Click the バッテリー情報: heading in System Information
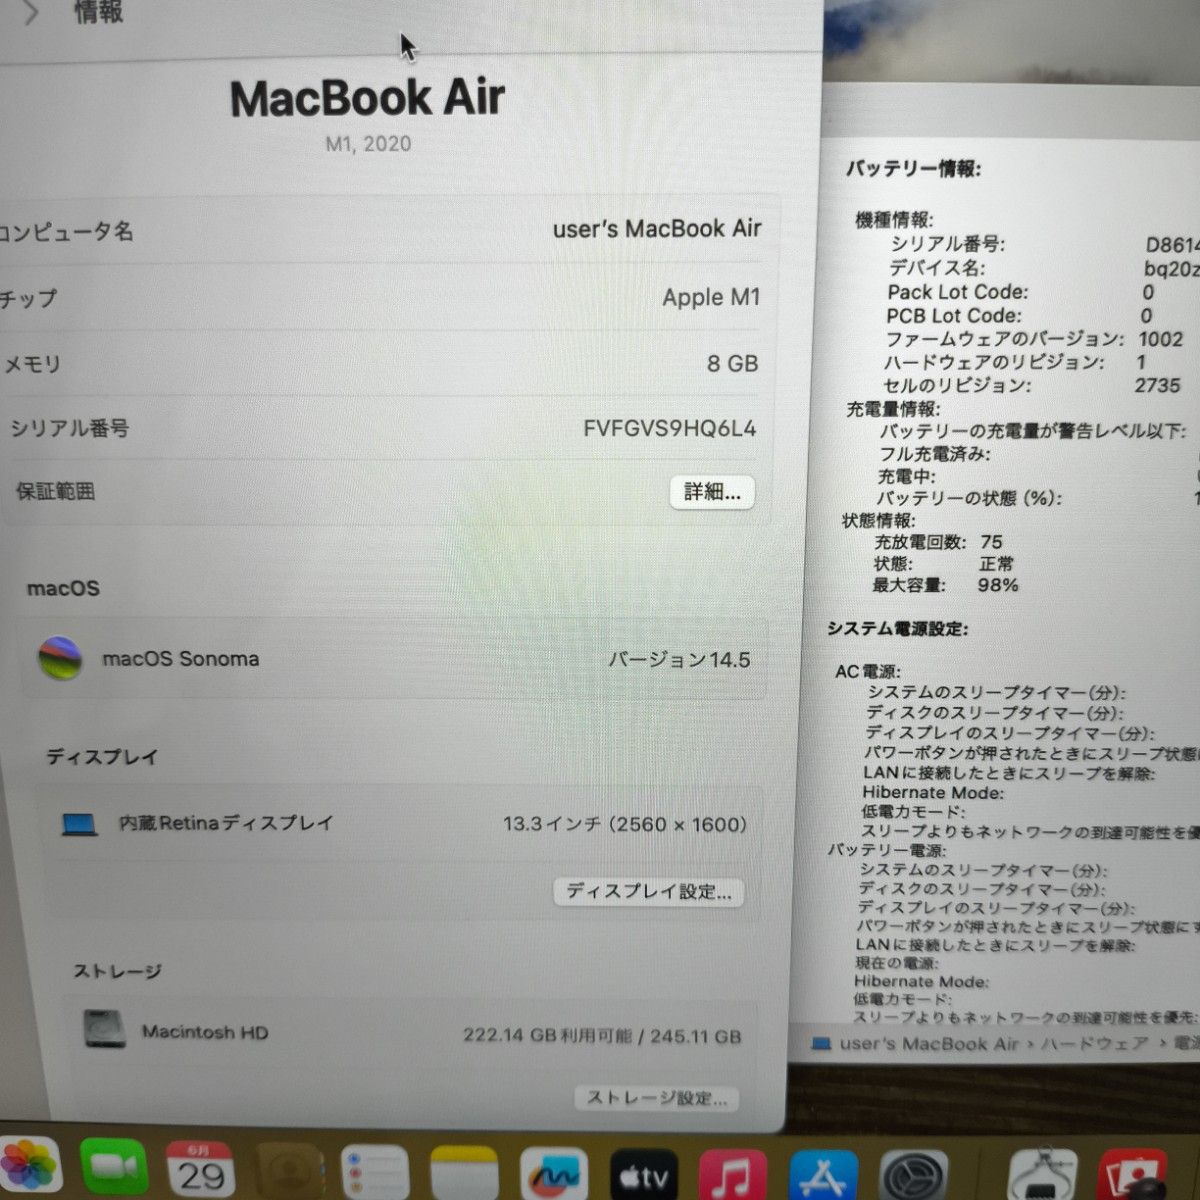The height and width of the screenshot is (1200, 1200). [914, 169]
